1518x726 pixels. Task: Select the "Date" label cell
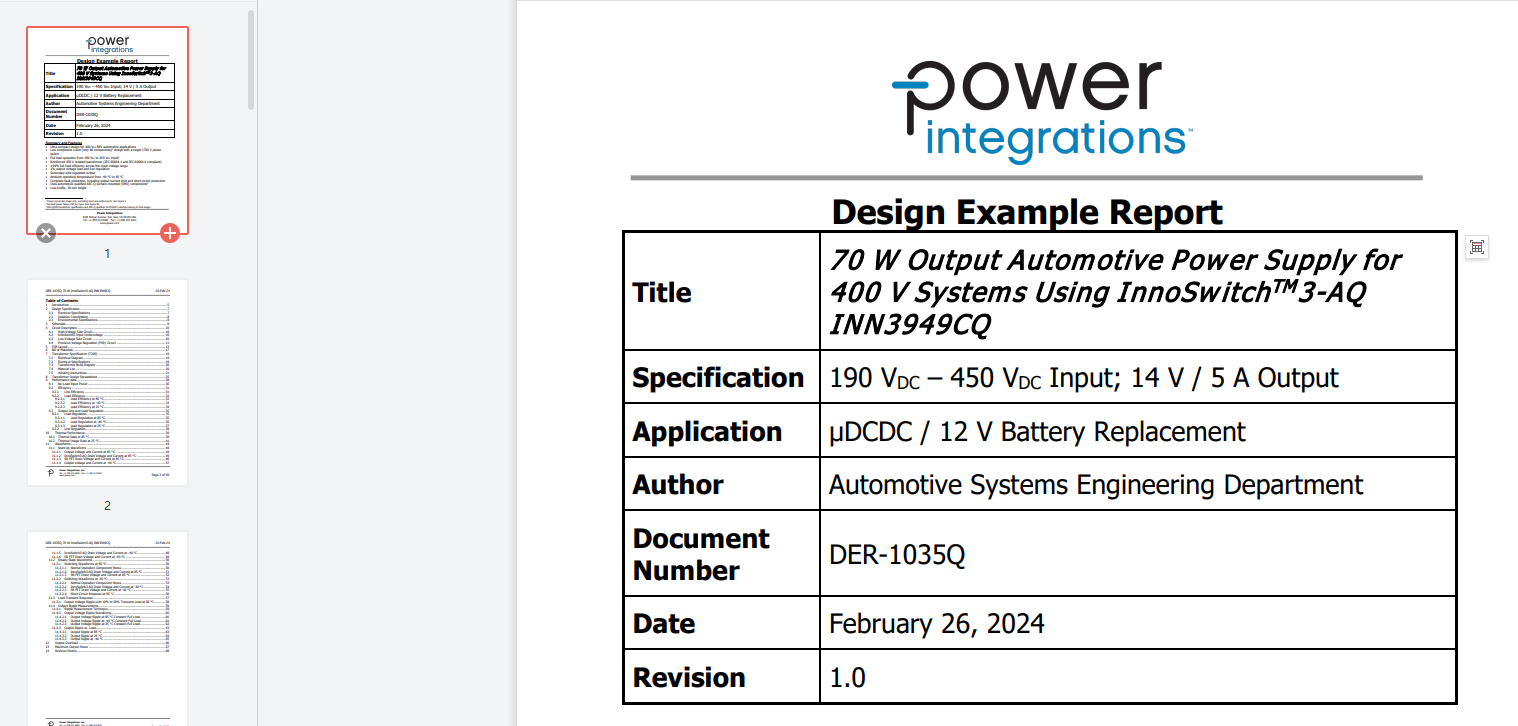[x=722, y=624]
